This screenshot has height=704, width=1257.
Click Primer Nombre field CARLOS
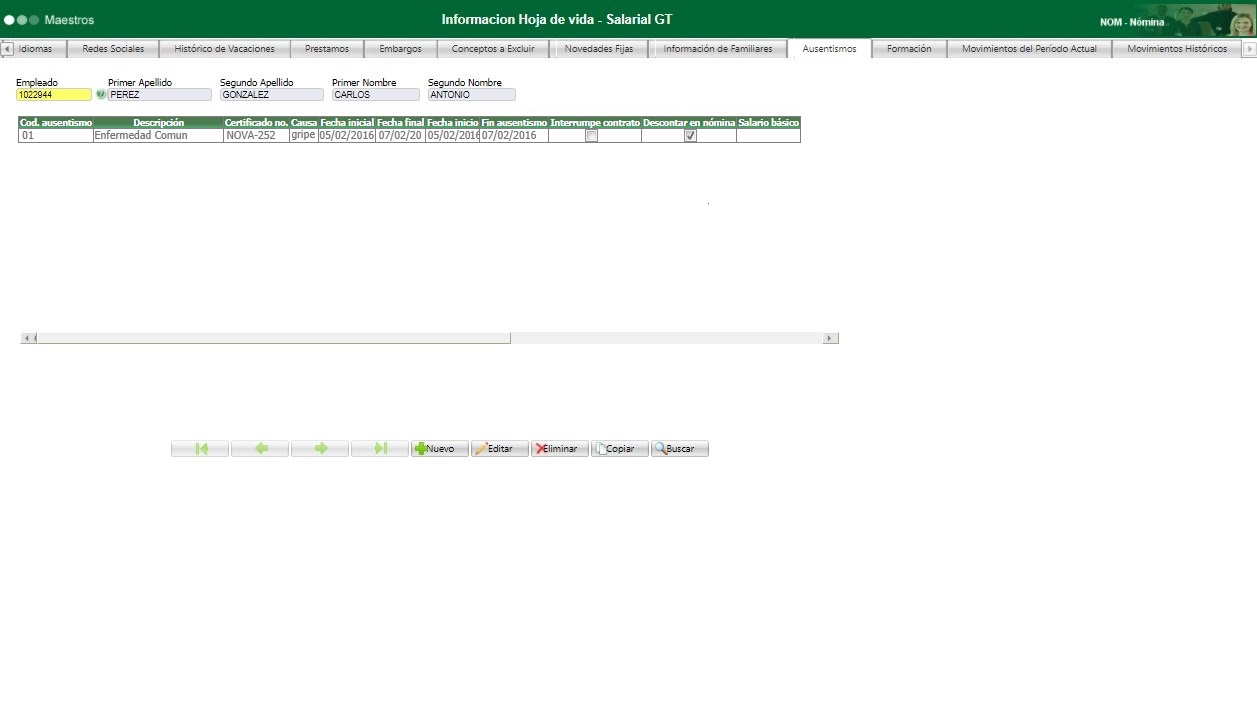pyautogui.click(x=376, y=95)
